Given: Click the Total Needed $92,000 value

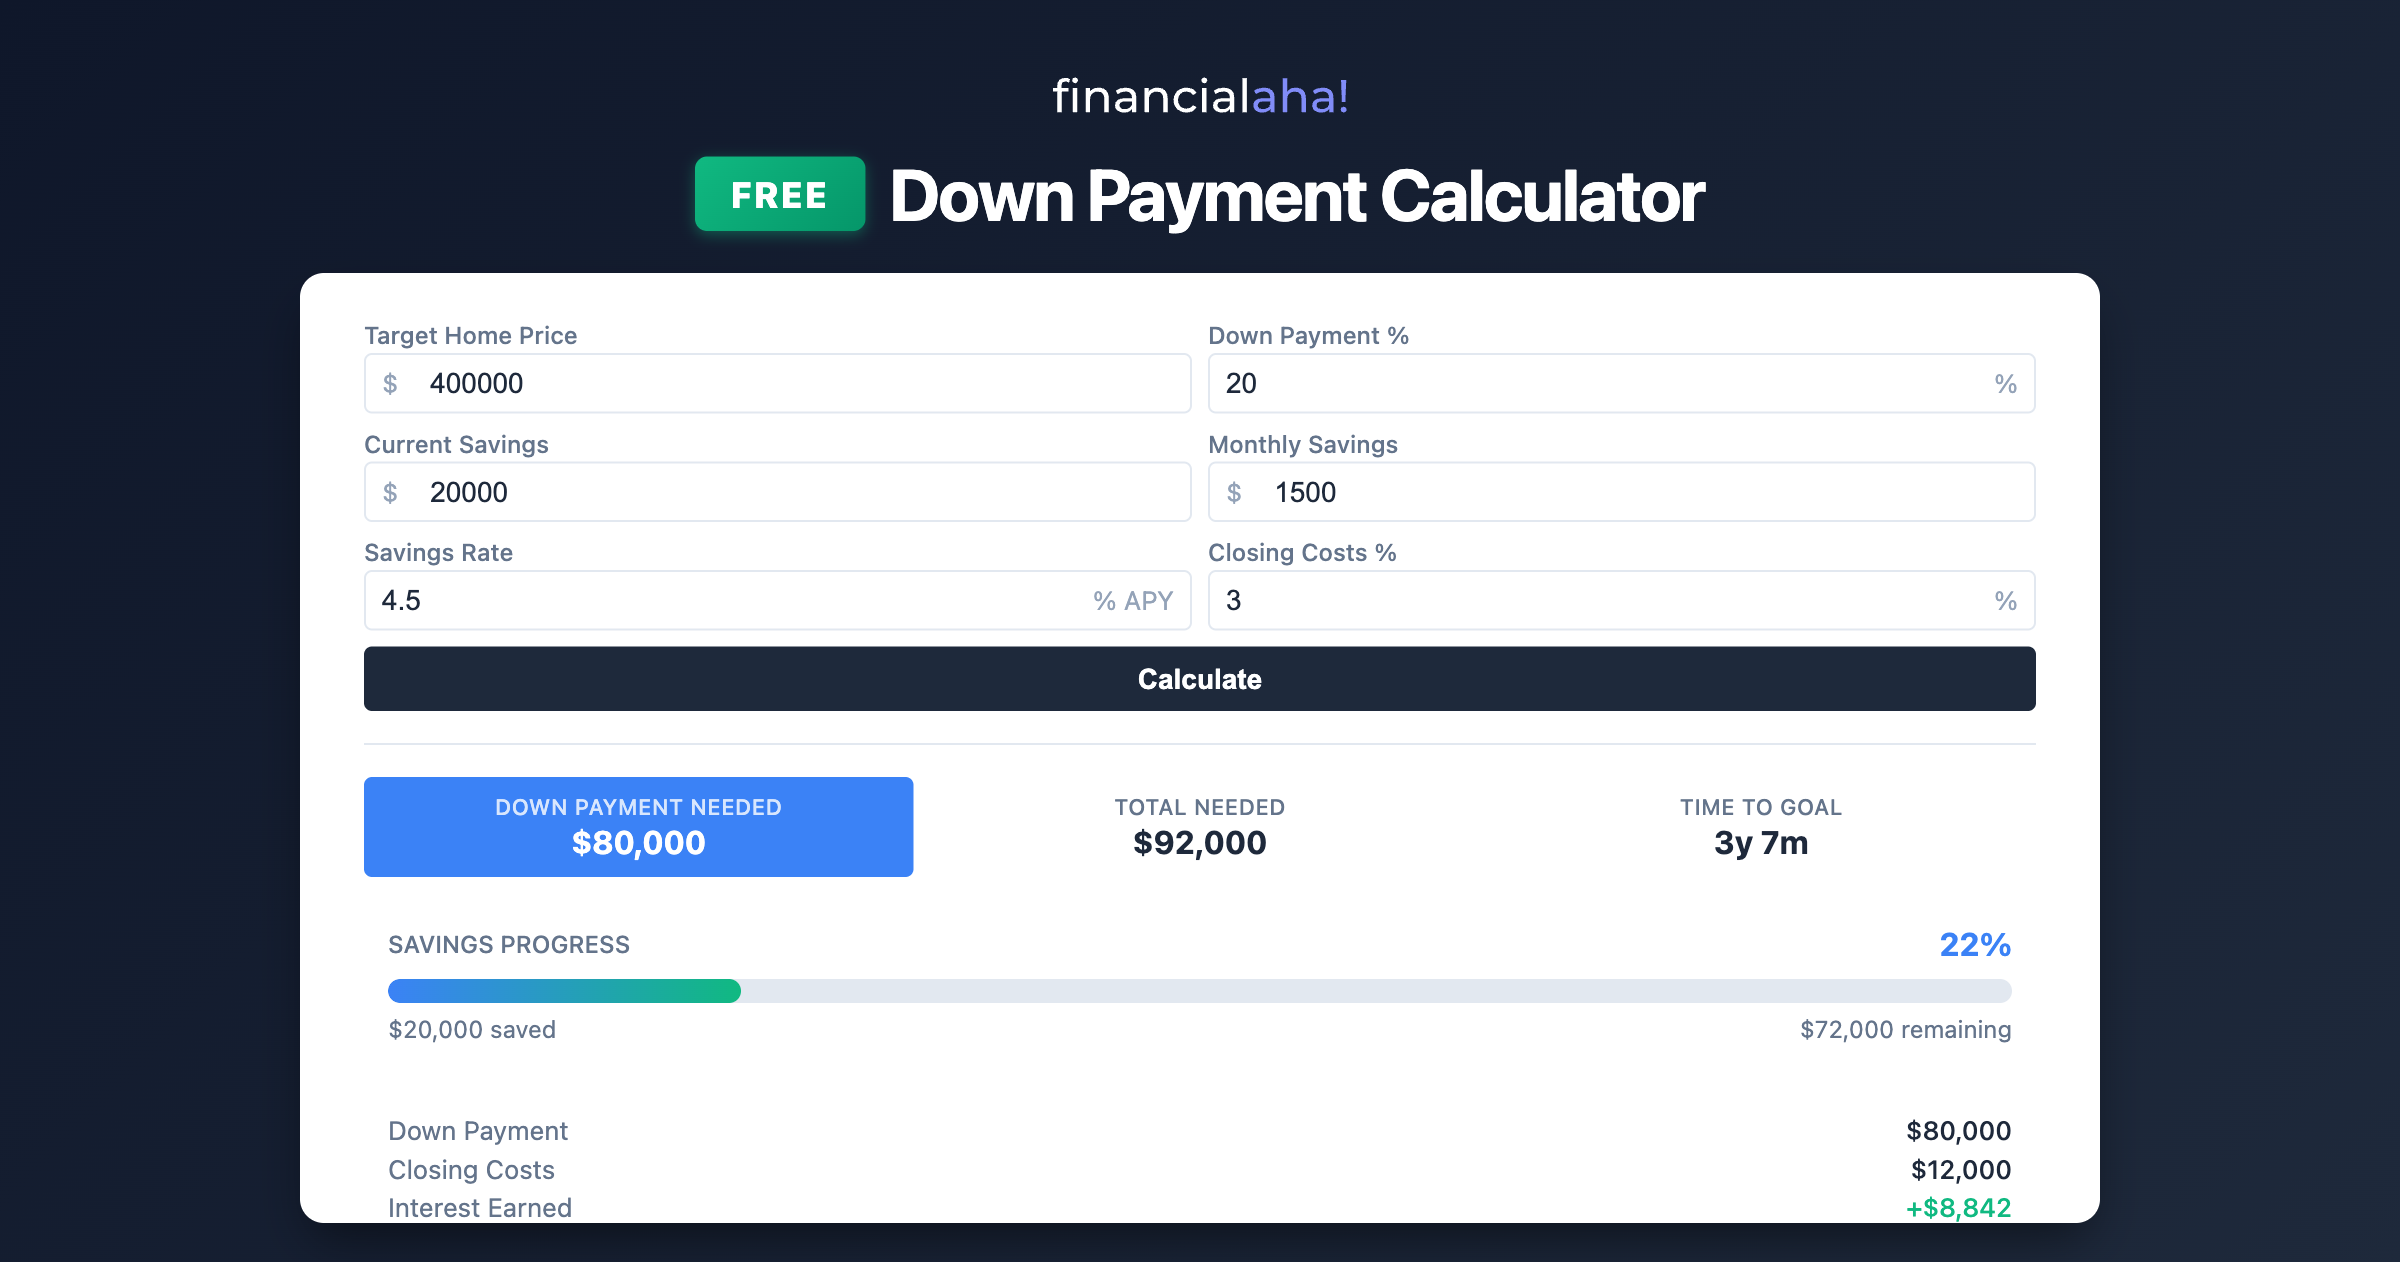Looking at the screenshot, I should point(1198,843).
